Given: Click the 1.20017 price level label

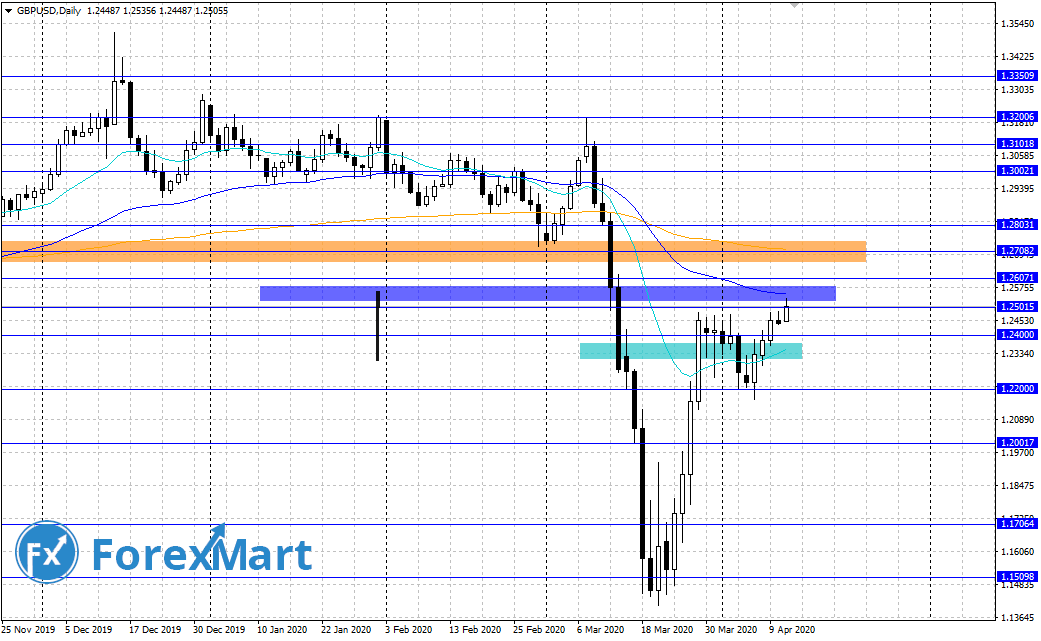Looking at the screenshot, I should tap(1017, 442).
